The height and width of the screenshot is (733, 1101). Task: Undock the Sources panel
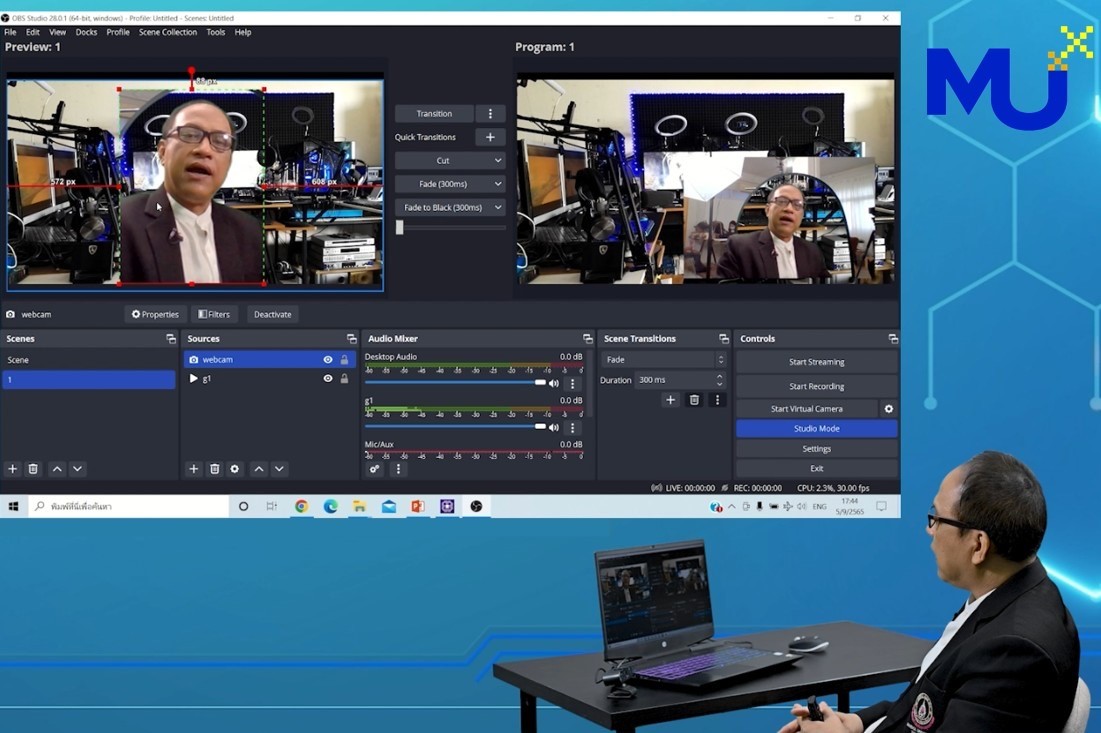tap(352, 338)
